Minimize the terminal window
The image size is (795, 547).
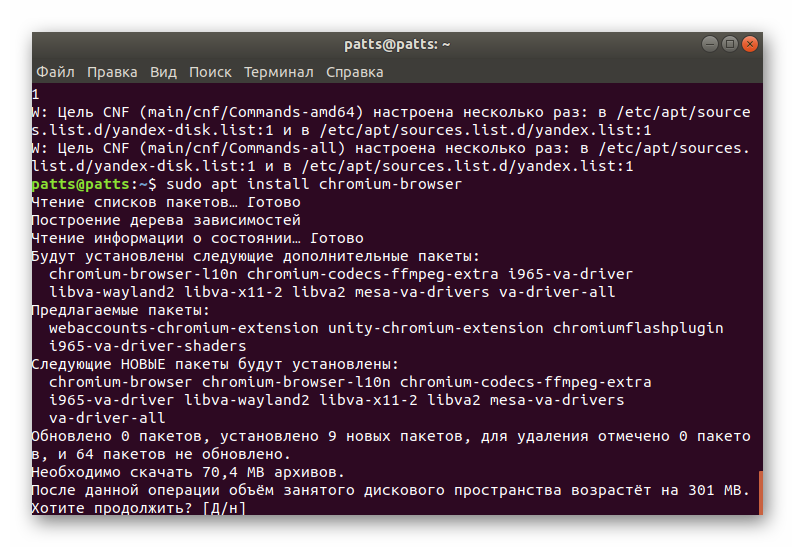pos(709,44)
